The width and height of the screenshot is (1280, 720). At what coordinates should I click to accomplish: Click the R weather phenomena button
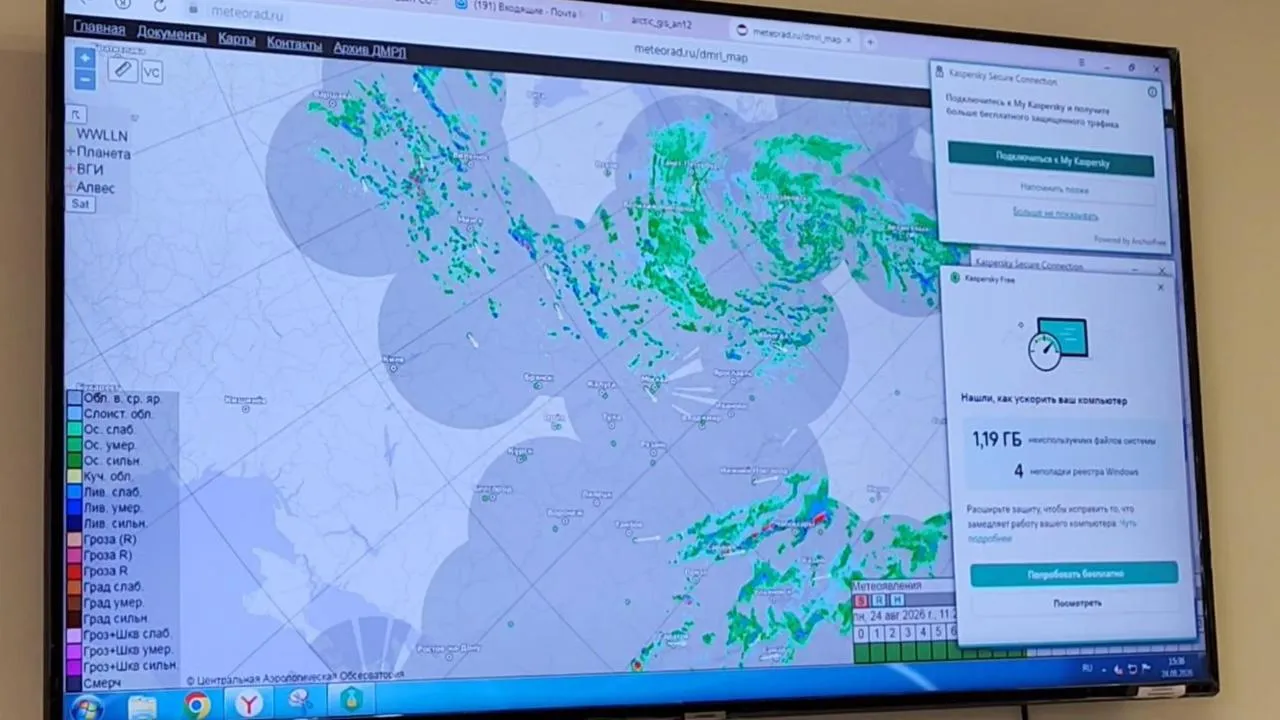tap(878, 600)
